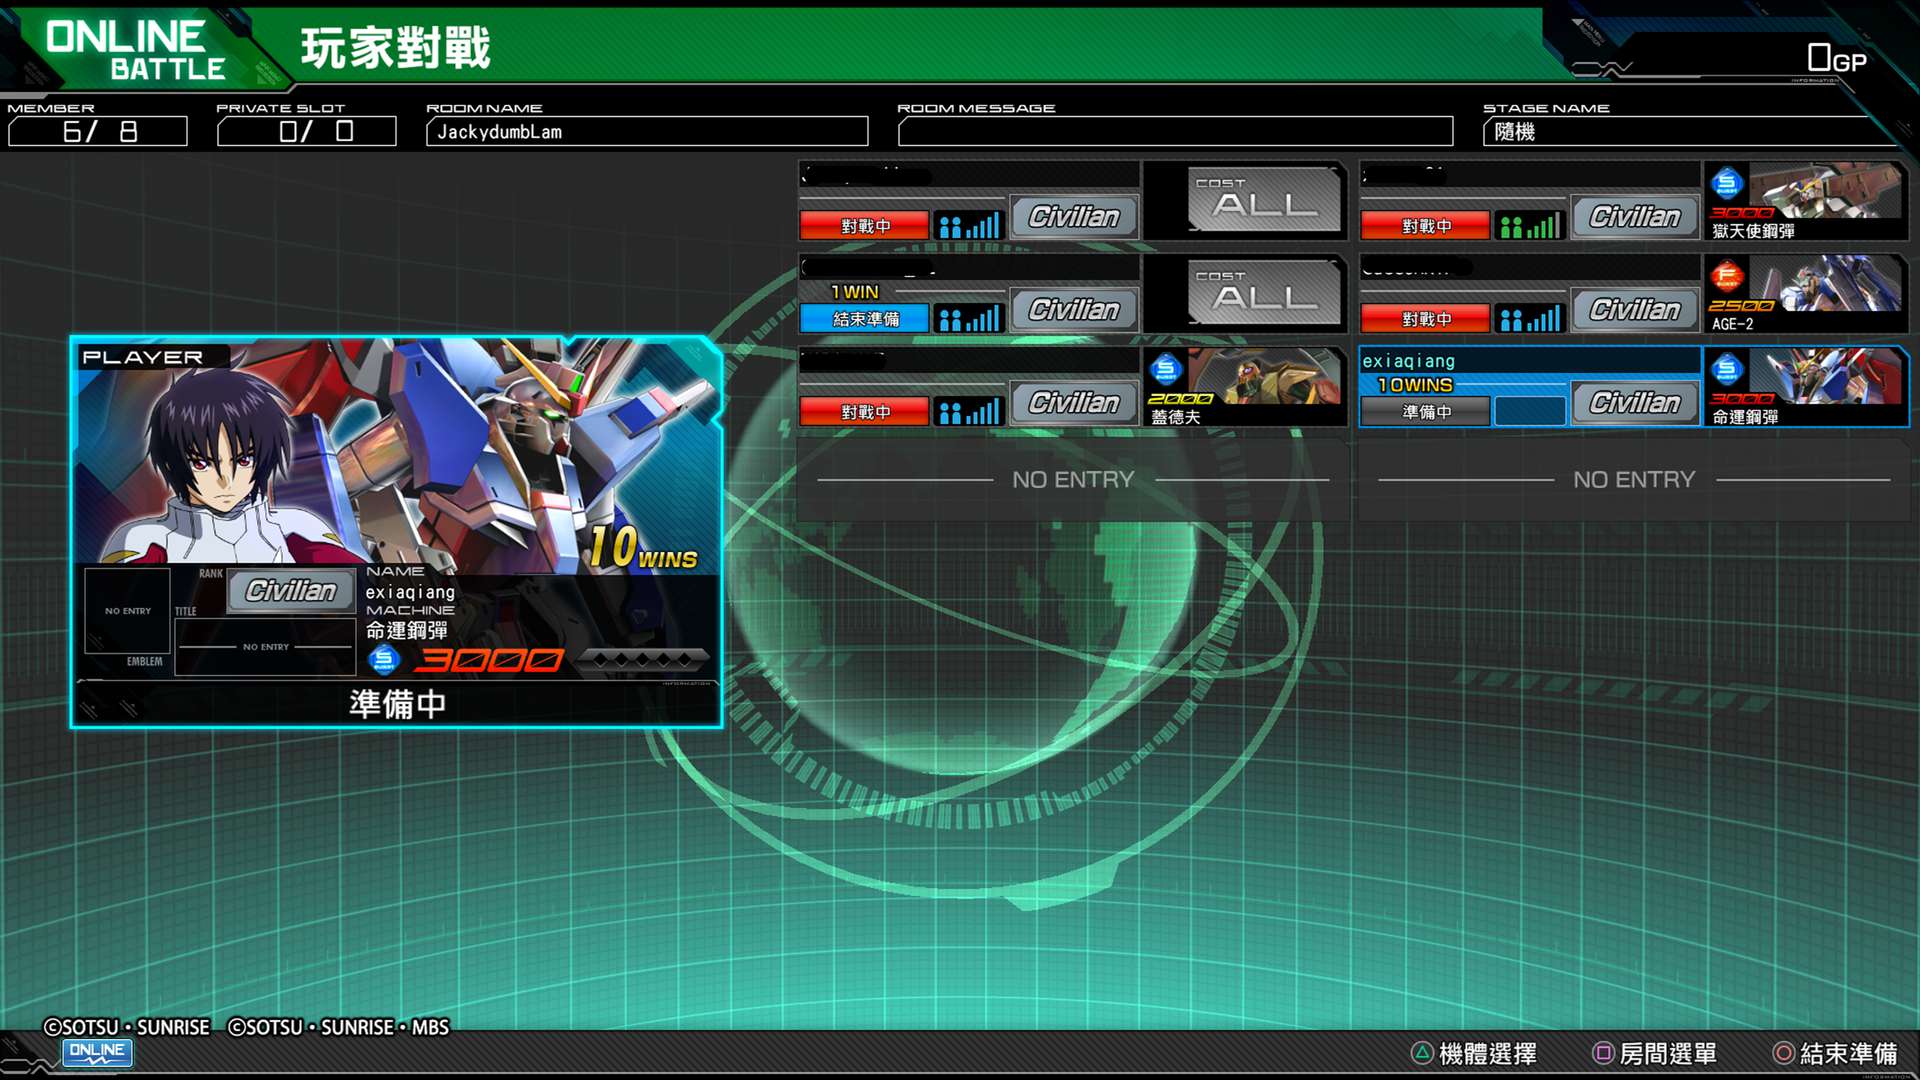Click the 3000 cost value in player card
This screenshot has height=1080, width=1920.
(x=490, y=660)
